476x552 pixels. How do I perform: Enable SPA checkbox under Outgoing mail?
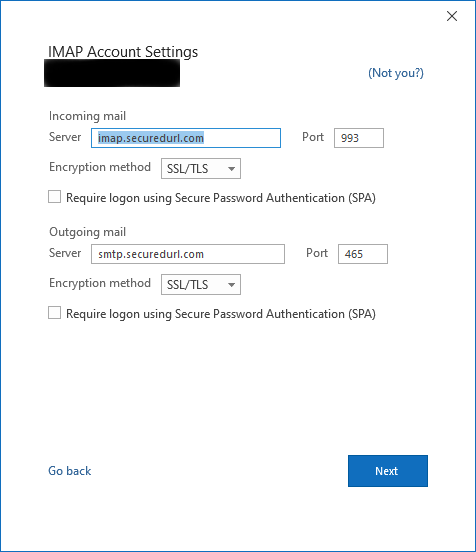click(55, 313)
